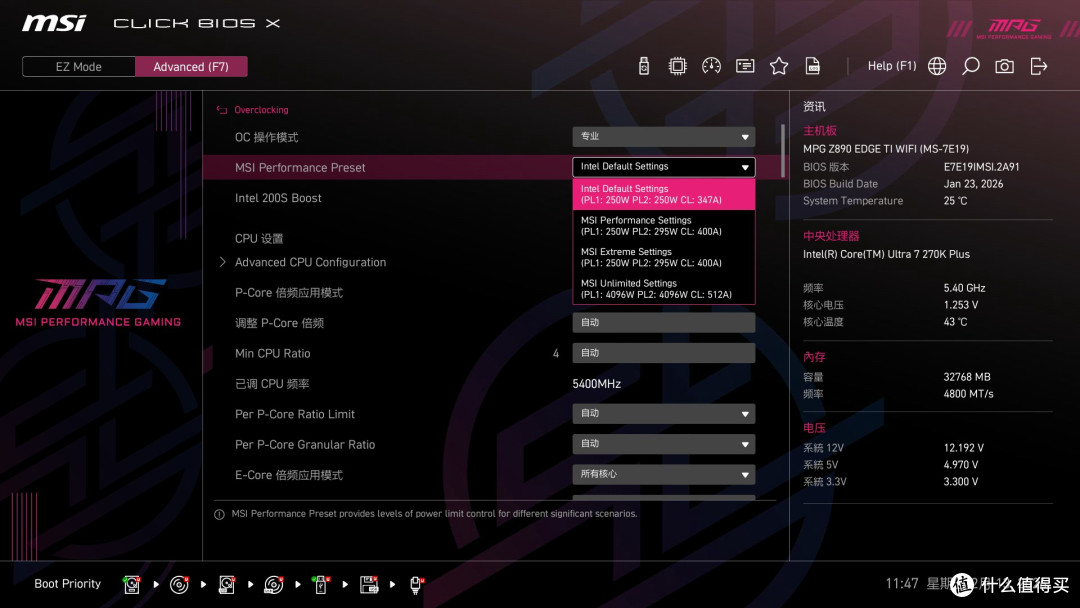Image resolution: width=1080 pixels, height=608 pixels.
Task: Click the 4800 MT/s memory speed value
Action: [x=968, y=394]
